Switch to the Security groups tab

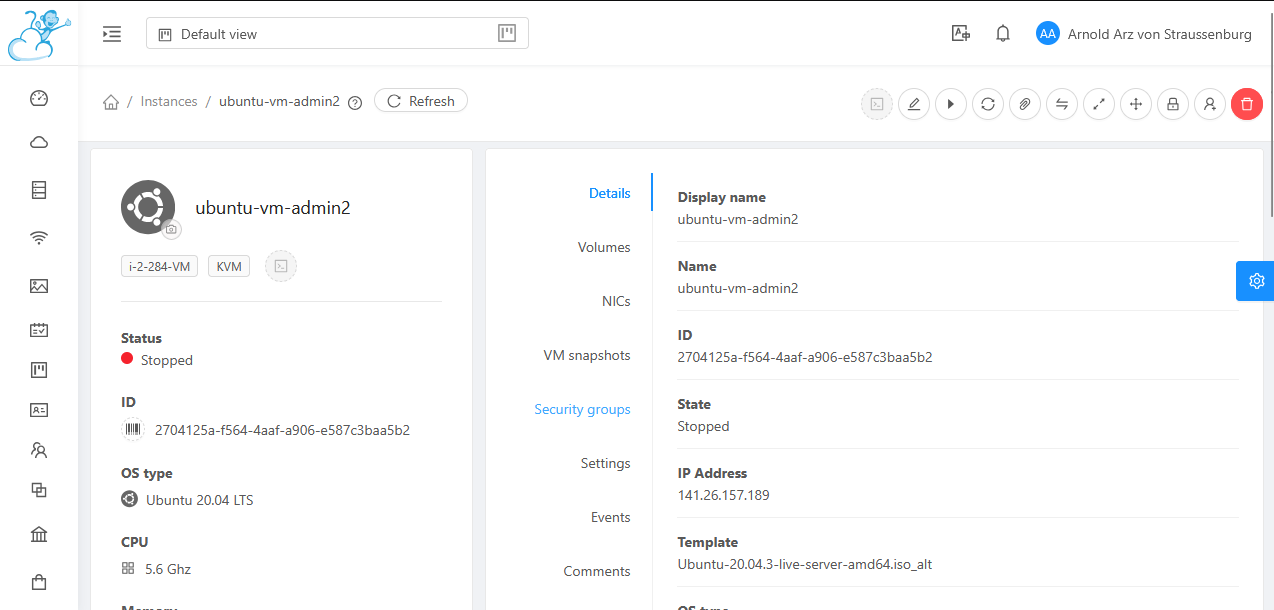pyautogui.click(x=582, y=409)
